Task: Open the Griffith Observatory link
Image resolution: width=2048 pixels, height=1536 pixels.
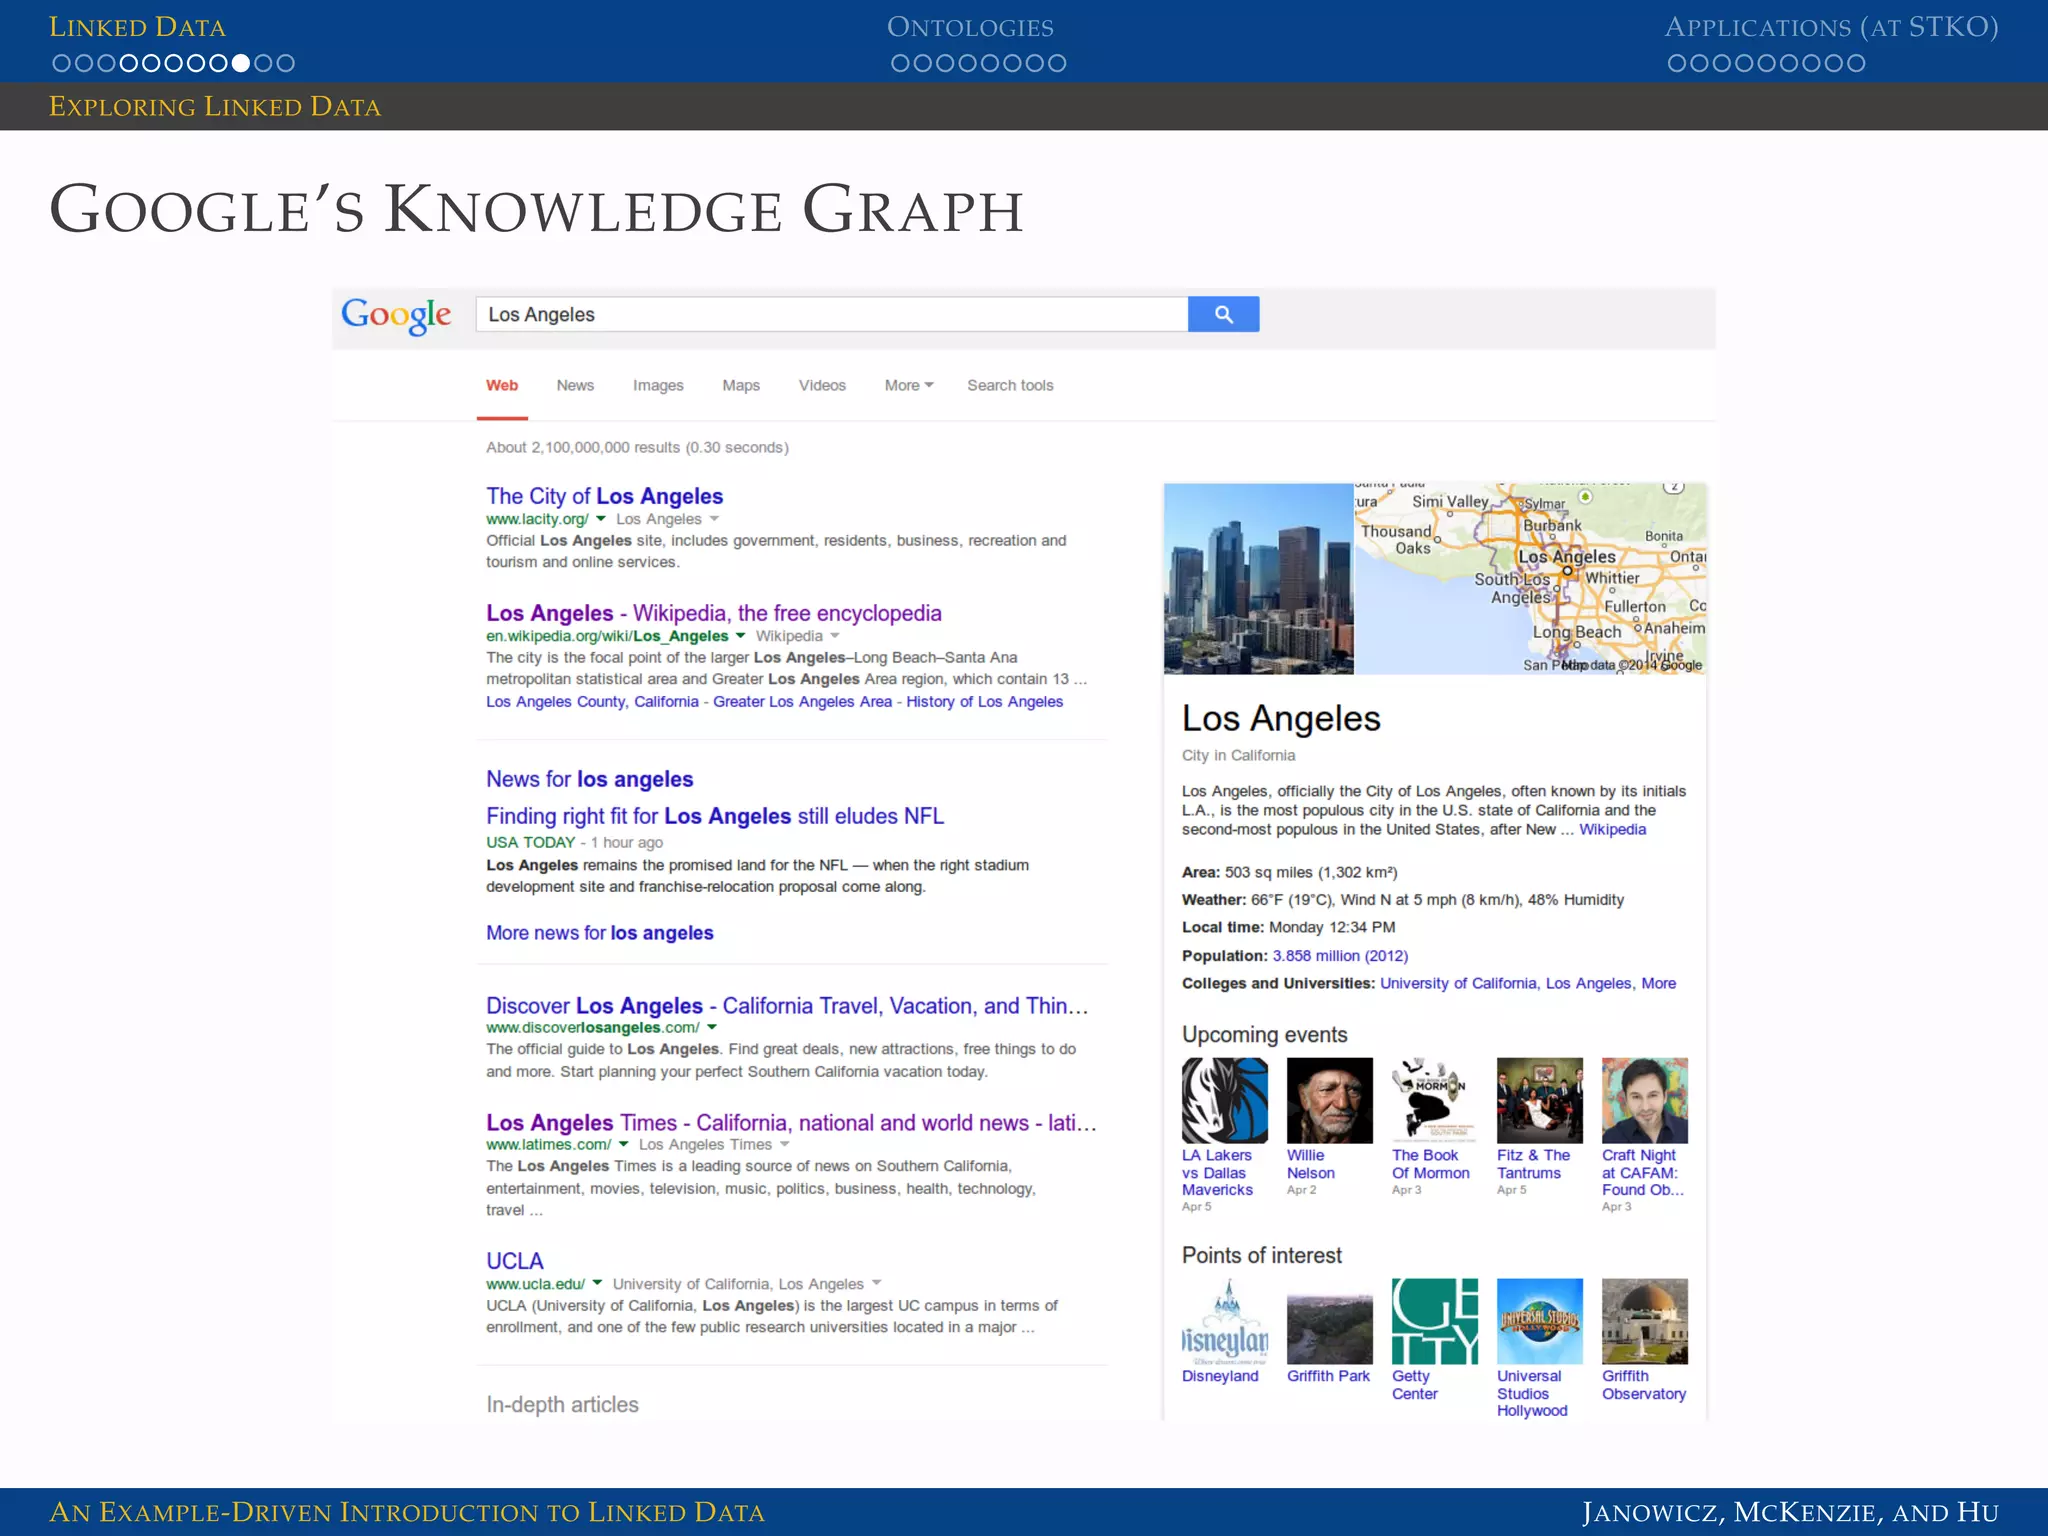Action: pyautogui.click(x=1644, y=1385)
